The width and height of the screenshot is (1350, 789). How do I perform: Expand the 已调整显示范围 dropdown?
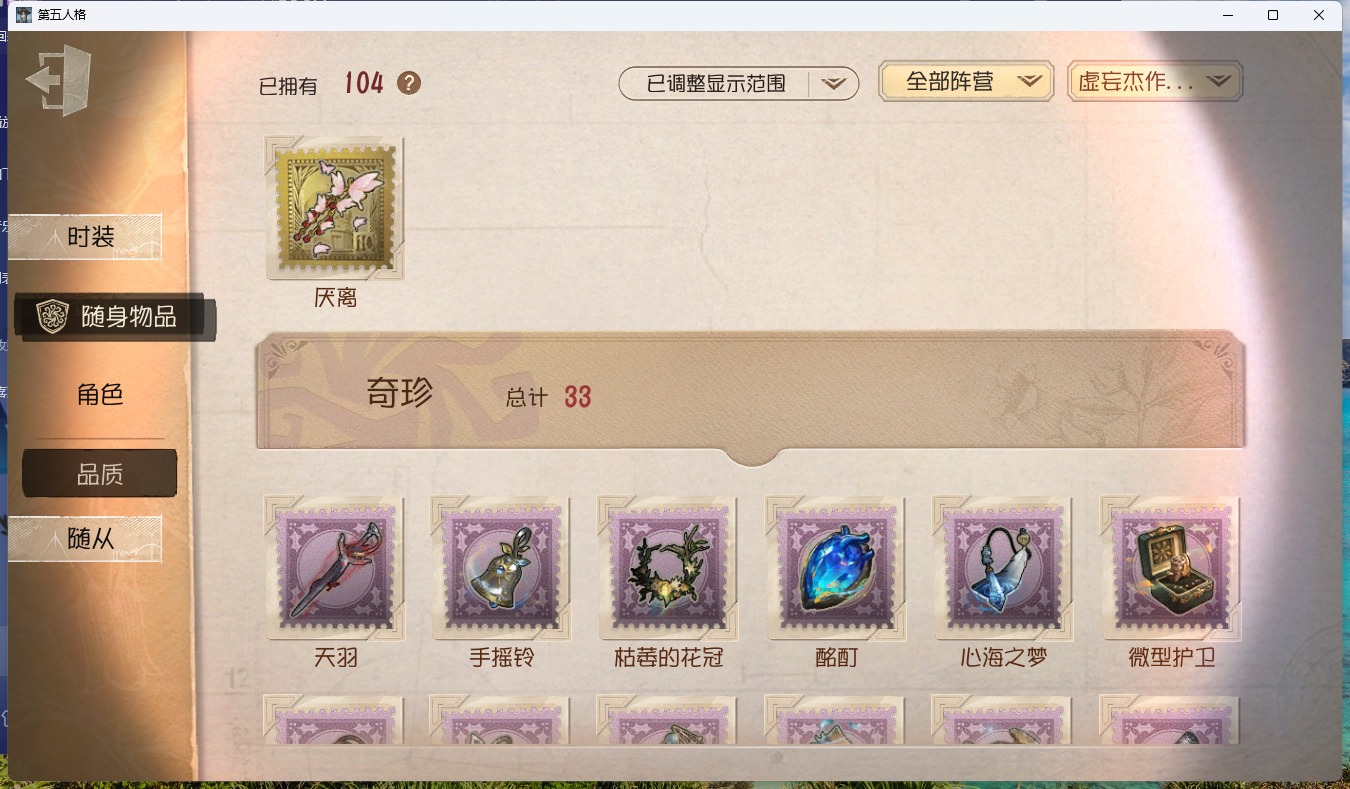pyautogui.click(x=739, y=84)
